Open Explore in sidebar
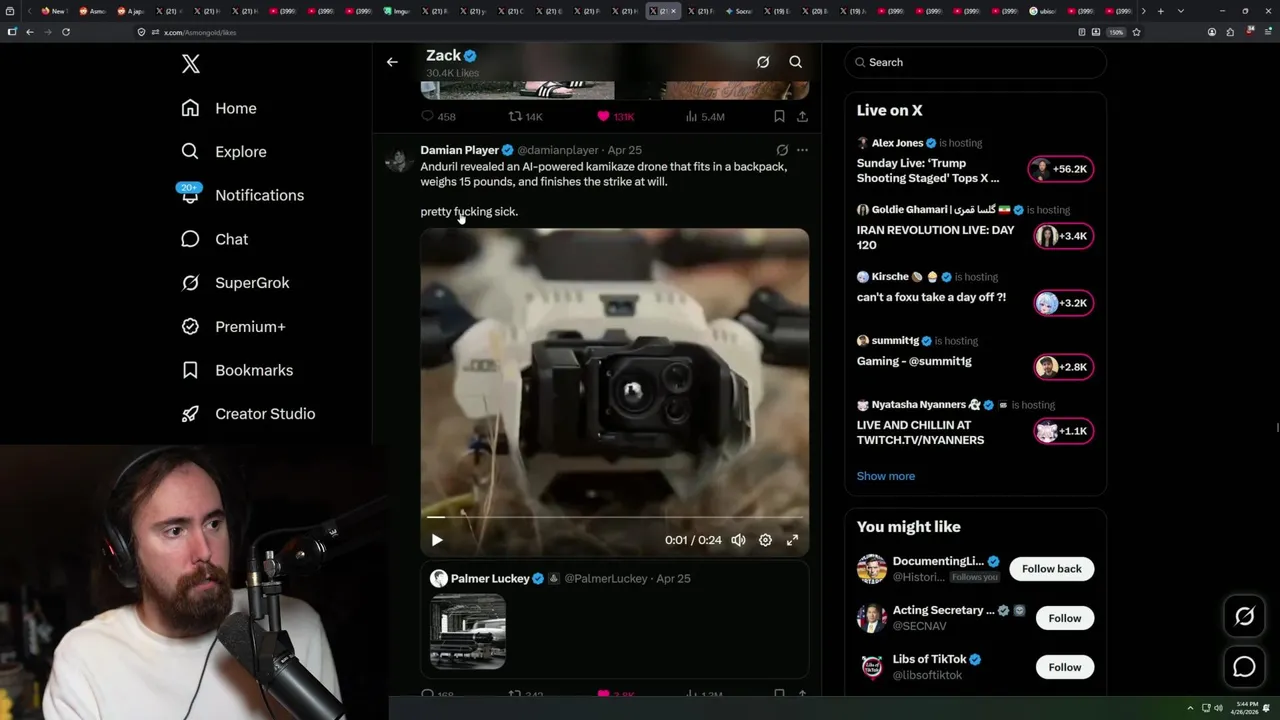Screen dimensions: 1280x720 tap(224, 152)
